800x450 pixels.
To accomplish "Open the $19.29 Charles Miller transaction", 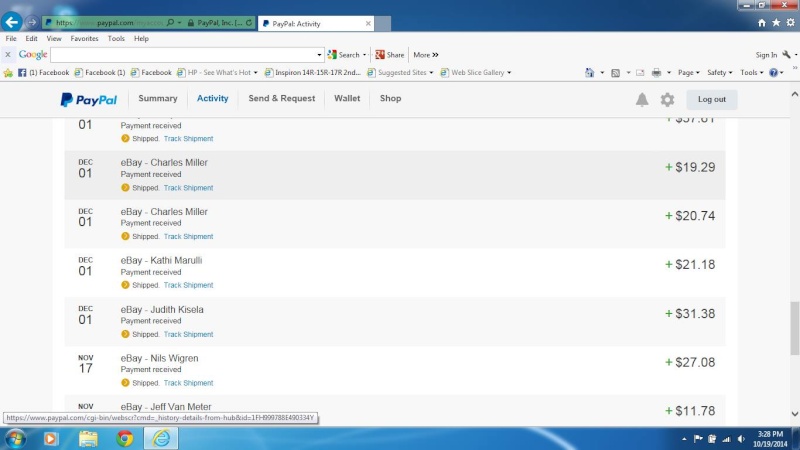I will pyautogui.click(x=394, y=174).
